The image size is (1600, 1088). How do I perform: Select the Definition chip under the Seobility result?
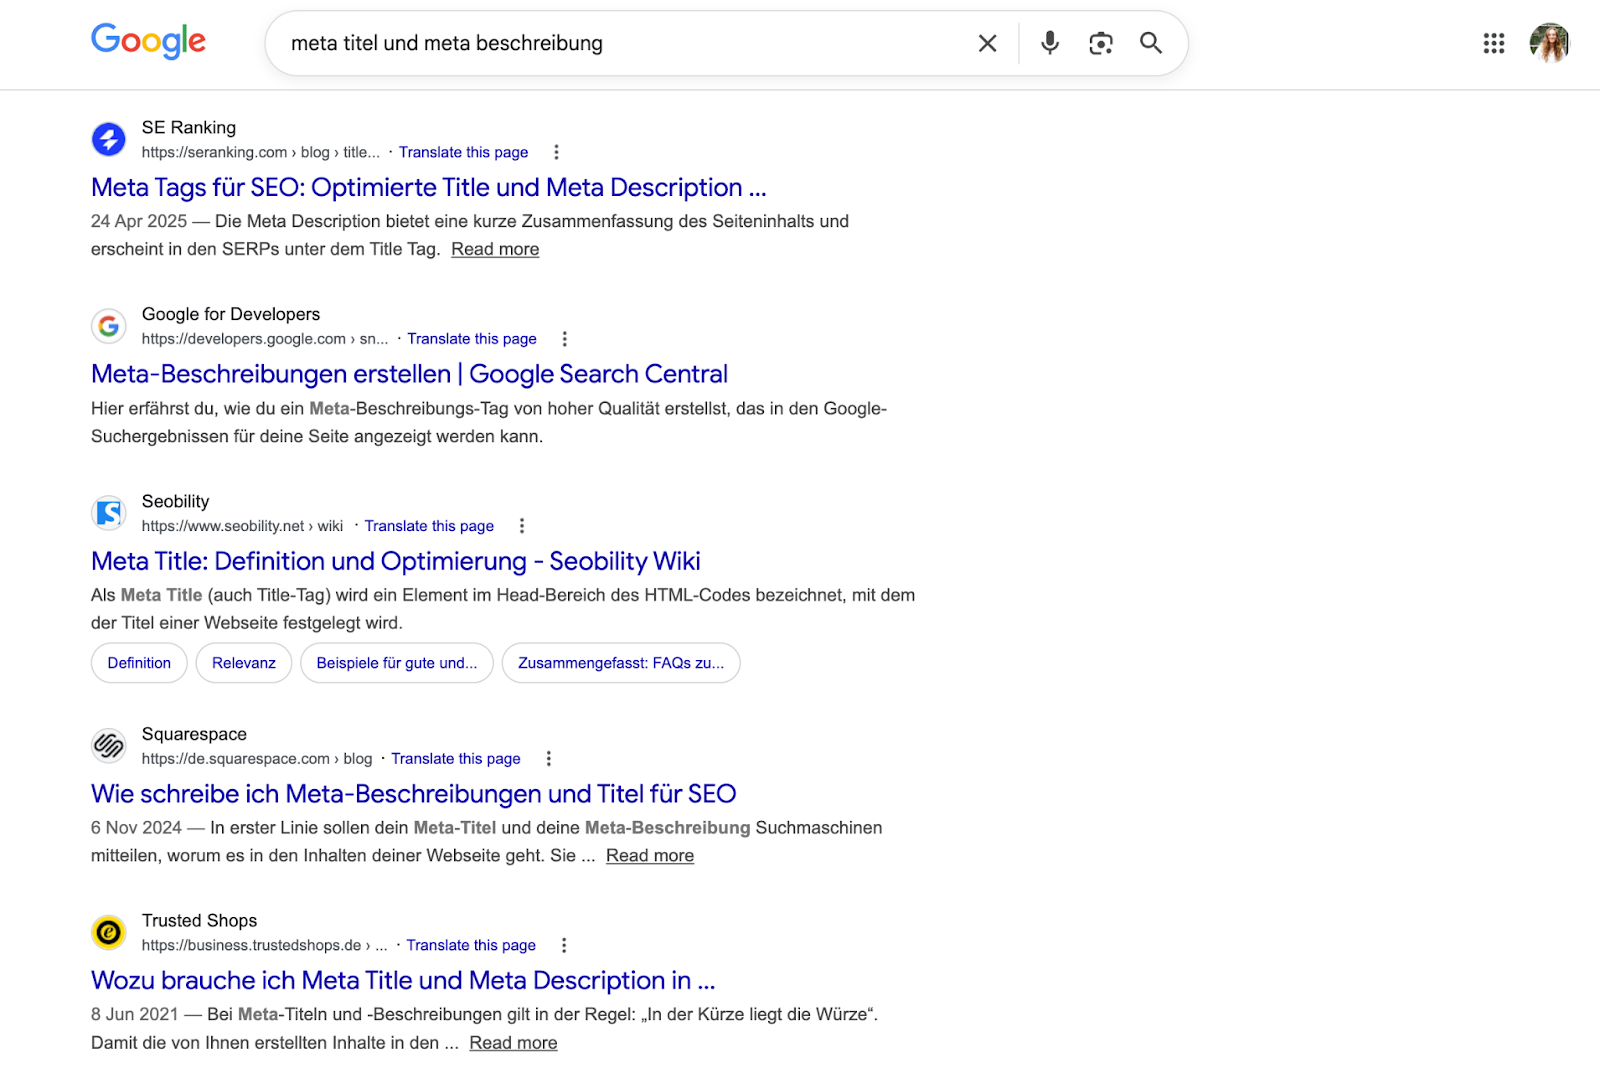138,662
